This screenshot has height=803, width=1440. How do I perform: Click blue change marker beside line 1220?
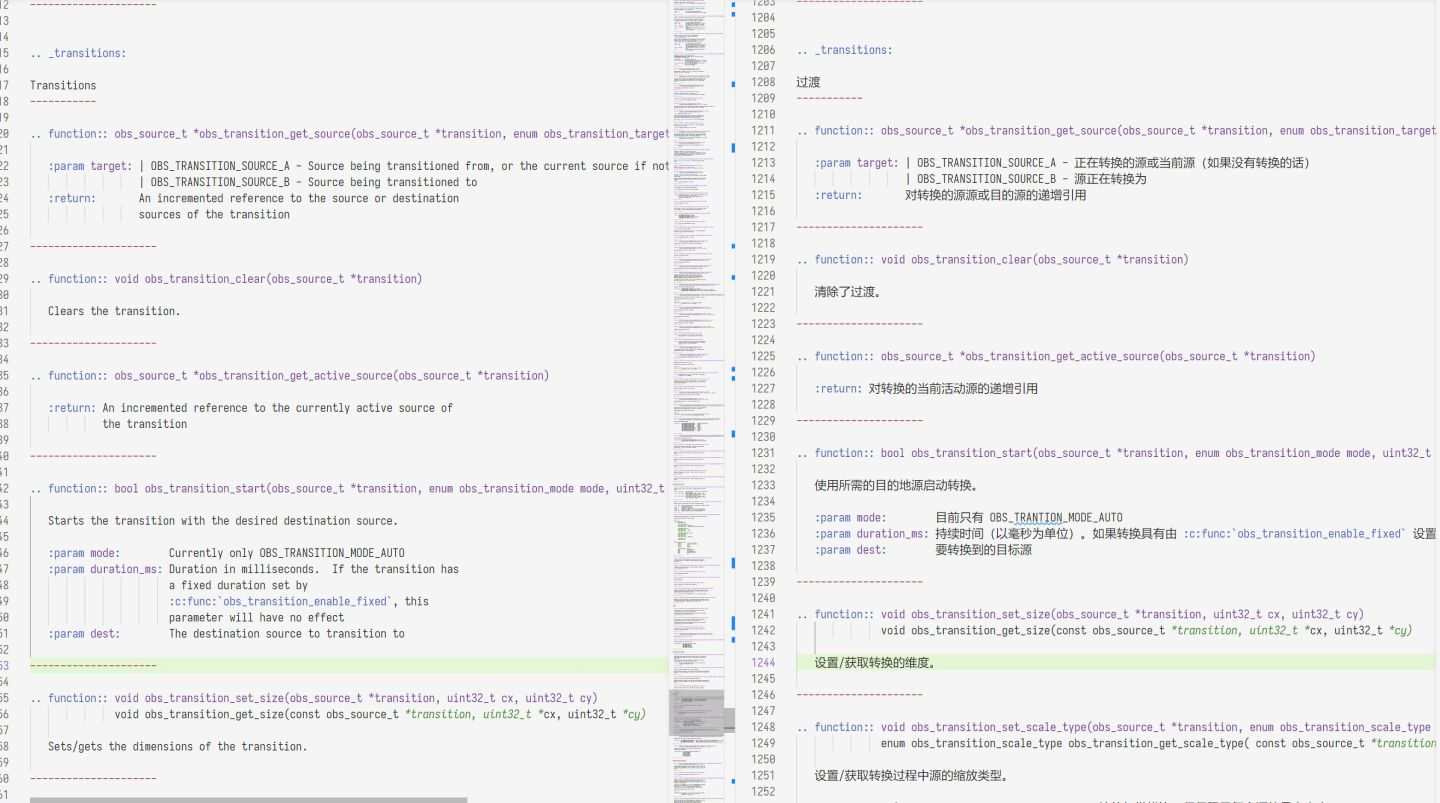click(733, 275)
